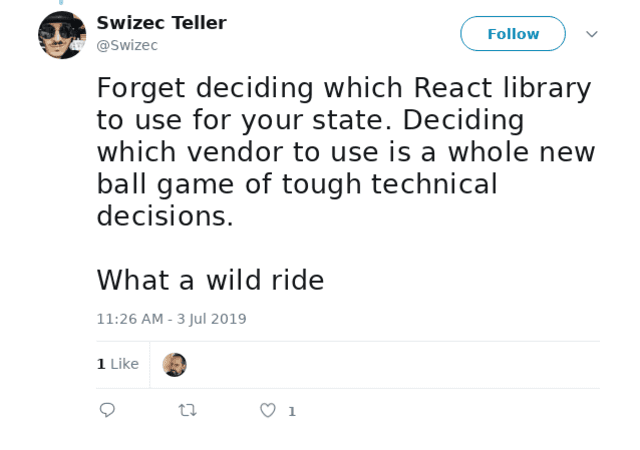This screenshot has width=640, height=450.
Task: Open the 11:26 AM - 3 Jul 2019 timestamp
Action: pyautogui.click(x=171, y=319)
